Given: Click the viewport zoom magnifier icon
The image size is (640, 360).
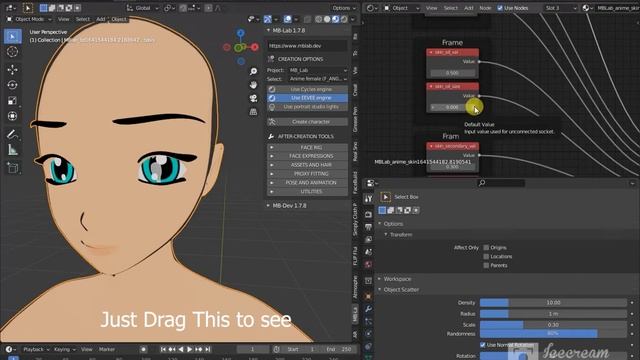Looking at the screenshot, I should 253,71.
